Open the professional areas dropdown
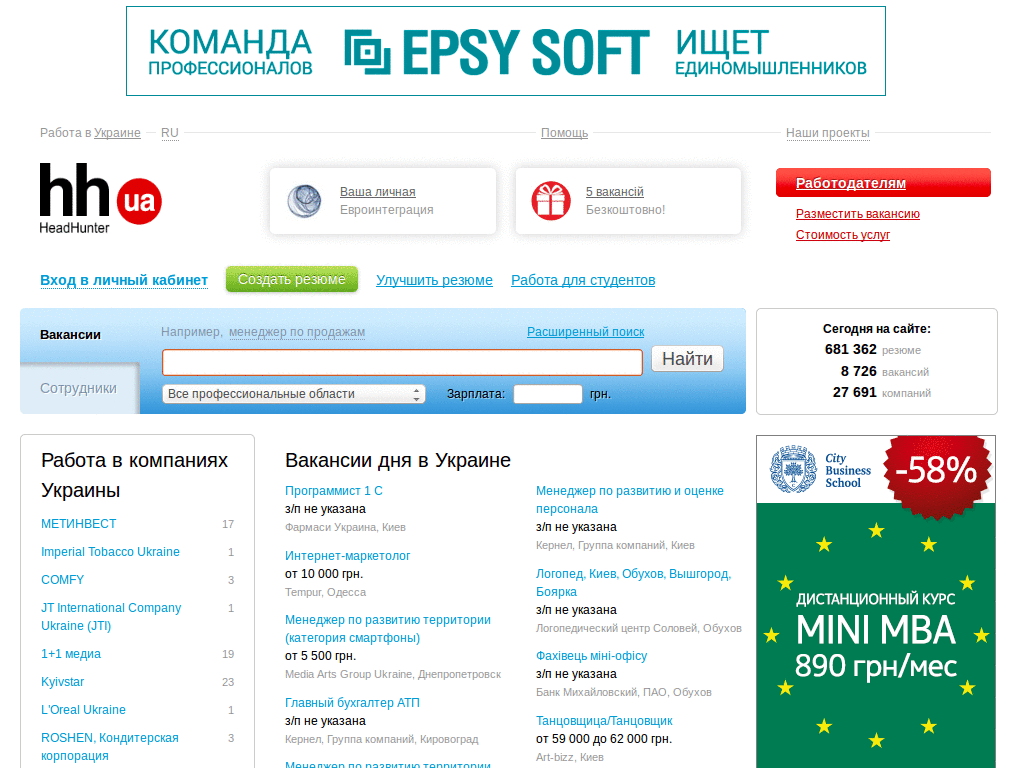Viewport: 1024px width, 768px height. [x=294, y=394]
